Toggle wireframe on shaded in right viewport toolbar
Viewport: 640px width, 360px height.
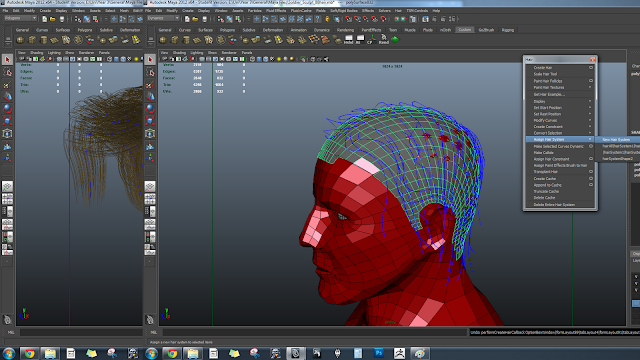(x=266, y=59)
